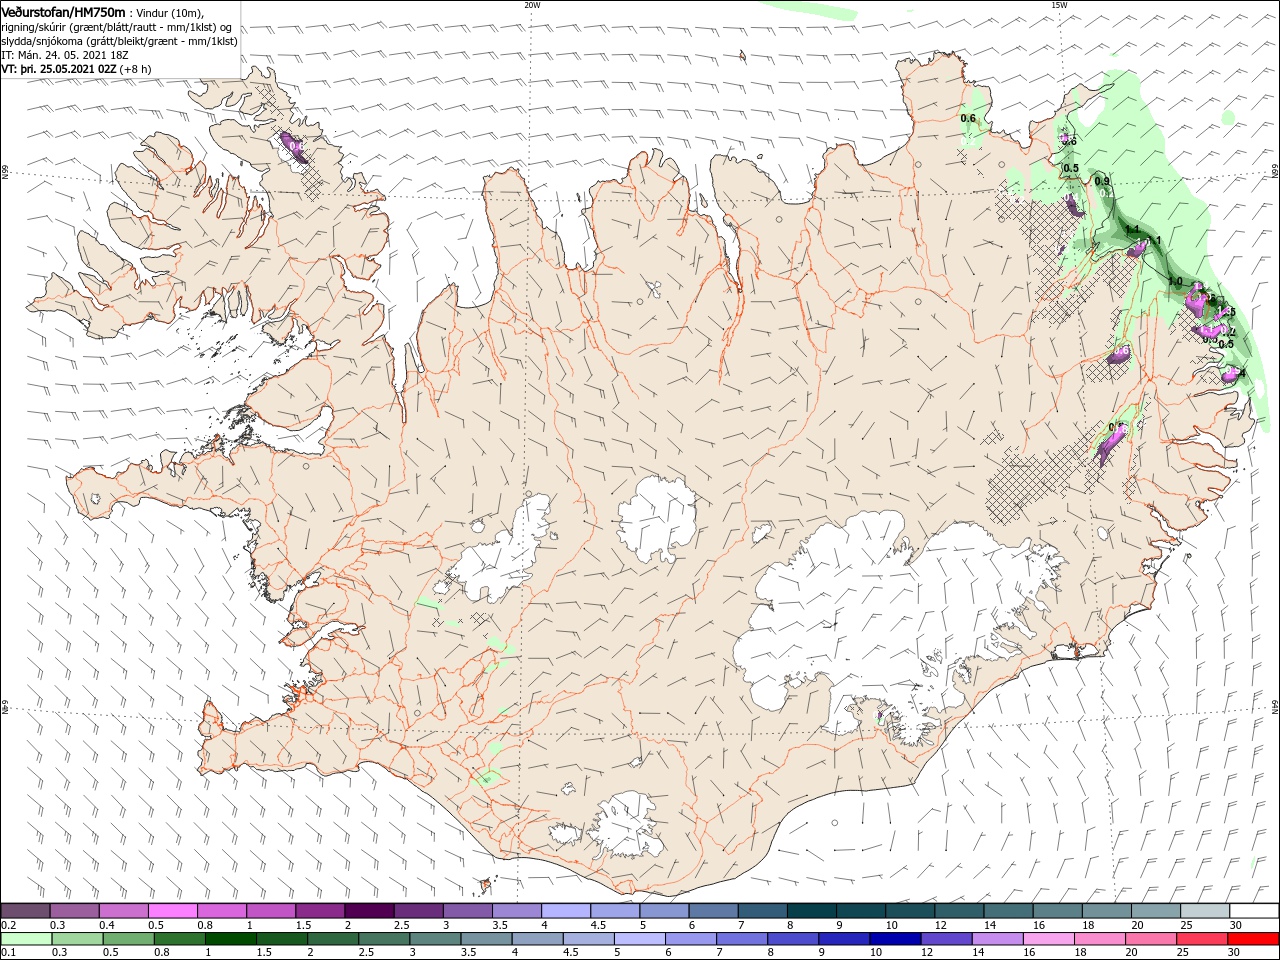
Task: Click the 14 label of the lower legend
Action: point(980,952)
